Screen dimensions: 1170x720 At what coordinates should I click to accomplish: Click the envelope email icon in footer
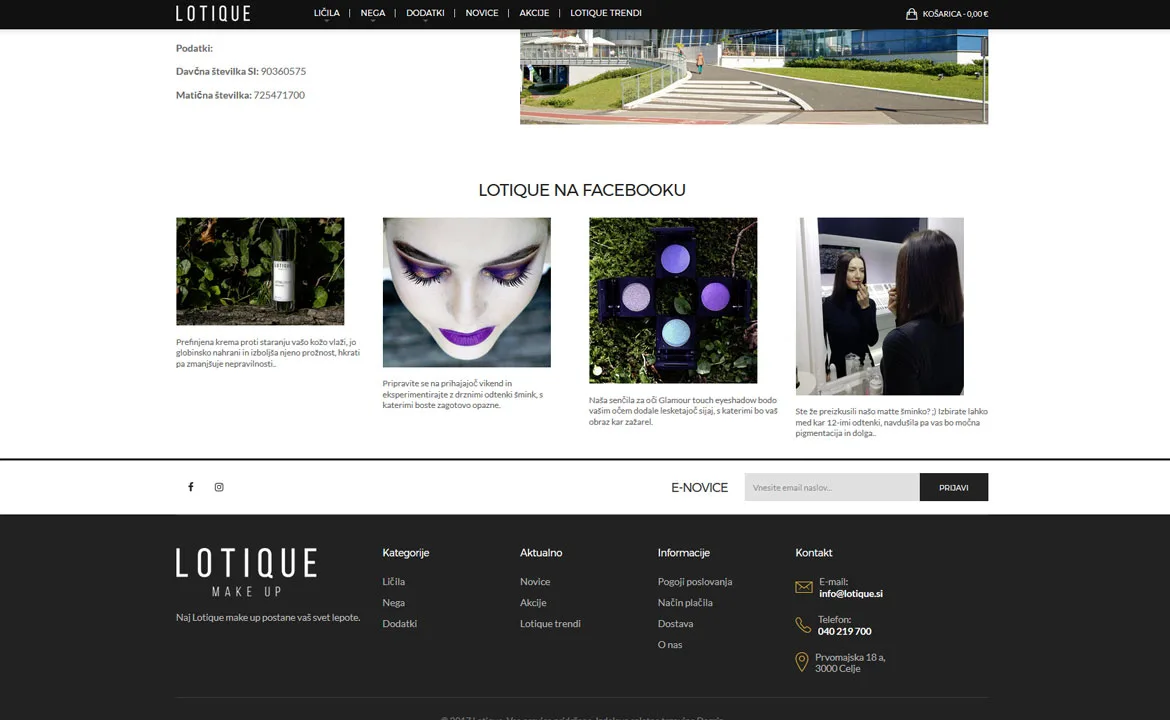point(804,587)
